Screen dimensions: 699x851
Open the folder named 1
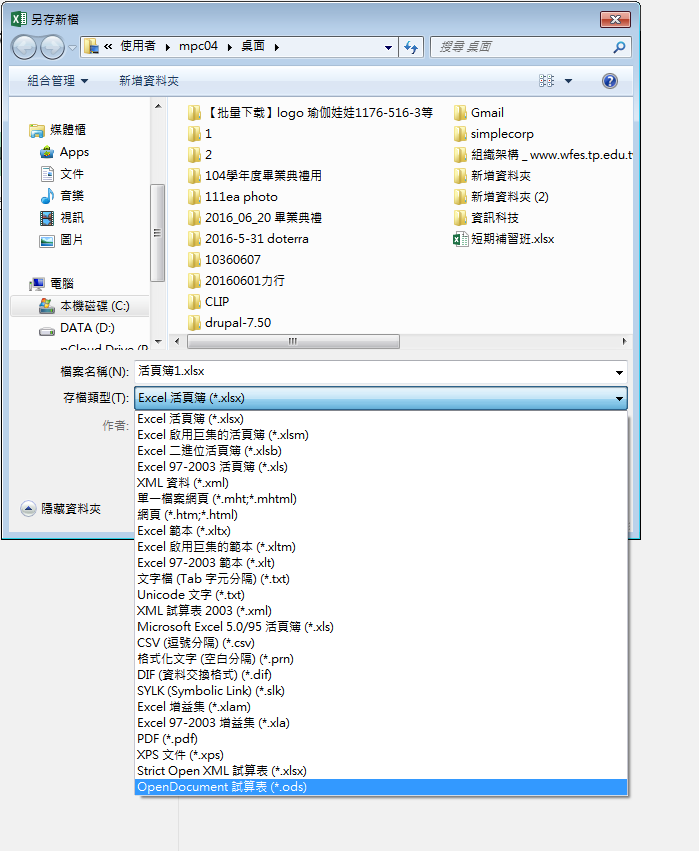(x=200, y=134)
